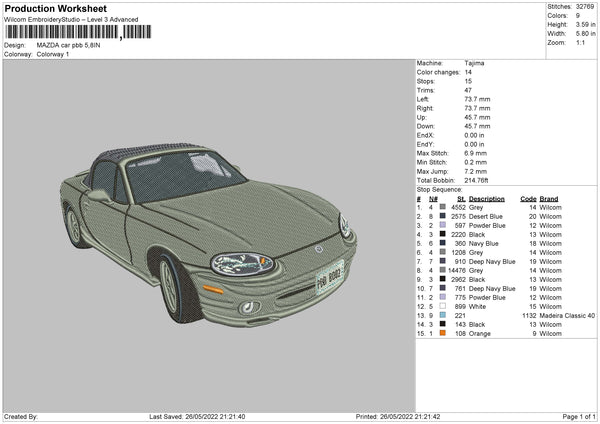This screenshot has height=424, width=600.
Task: Click the 'St.' column header
Action: click(x=461, y=199)
